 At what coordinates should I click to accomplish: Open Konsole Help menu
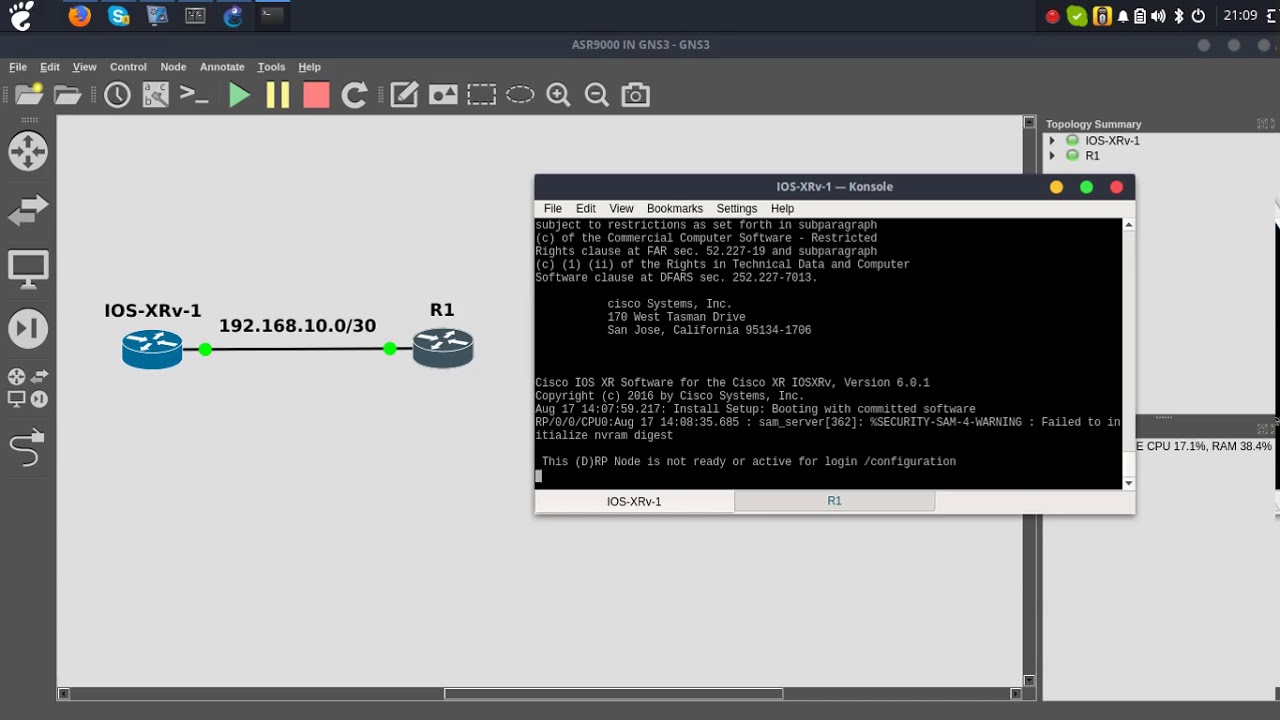(782, 208)
